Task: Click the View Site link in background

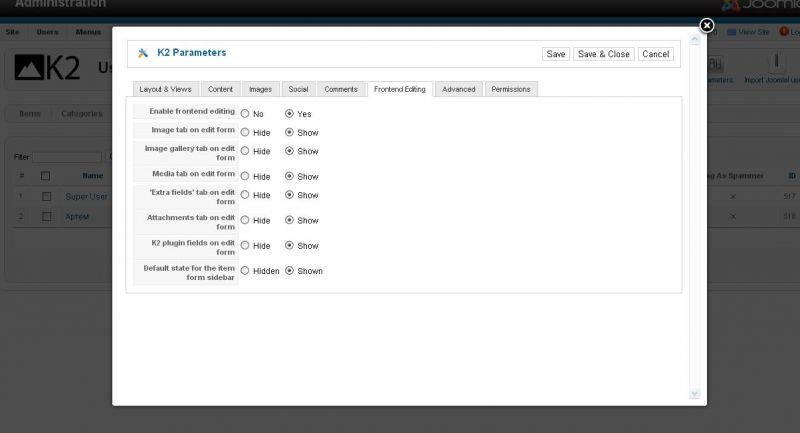Action: pyautogui.click(x=754, y=32)
